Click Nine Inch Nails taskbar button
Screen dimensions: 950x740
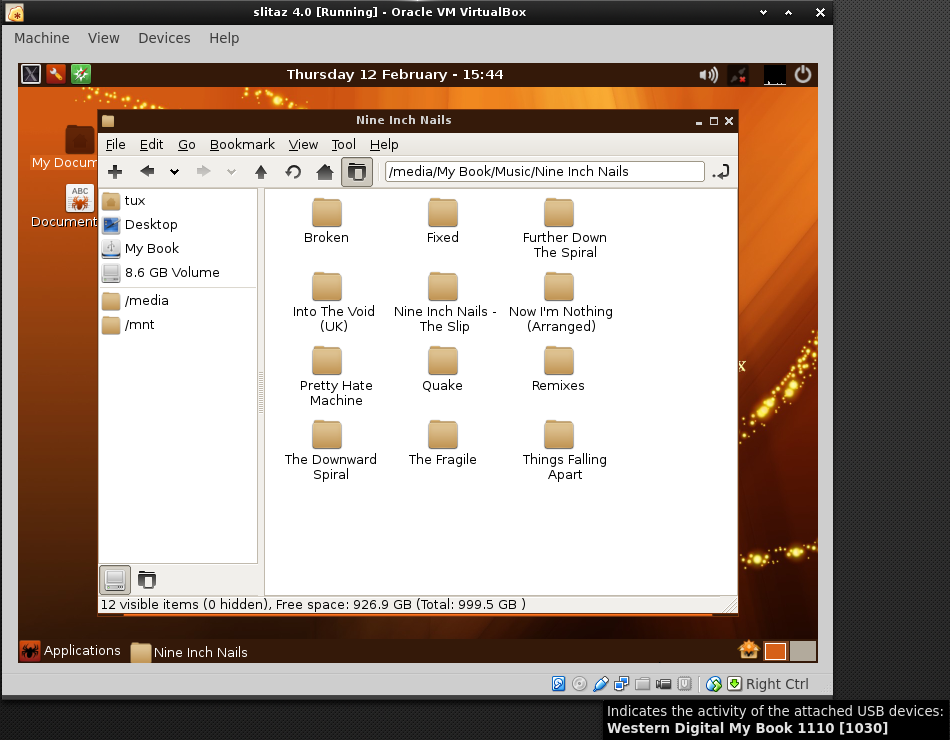click(x=189, y=652)
